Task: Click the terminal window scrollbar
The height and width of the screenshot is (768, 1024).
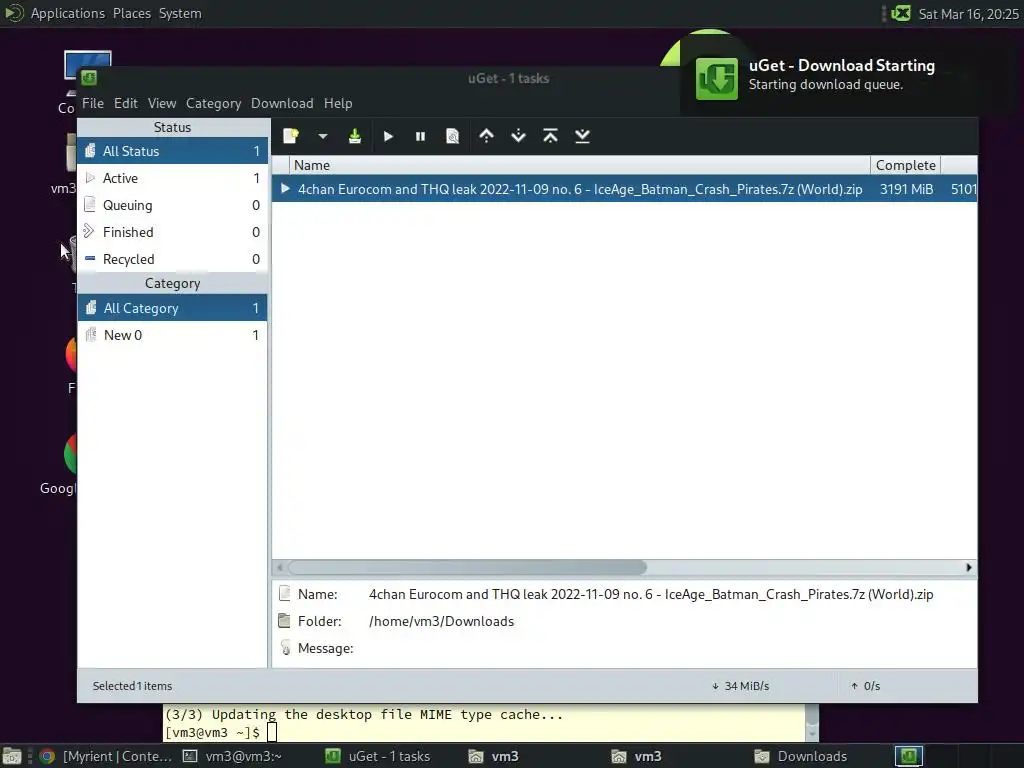Action: point(812,723)
